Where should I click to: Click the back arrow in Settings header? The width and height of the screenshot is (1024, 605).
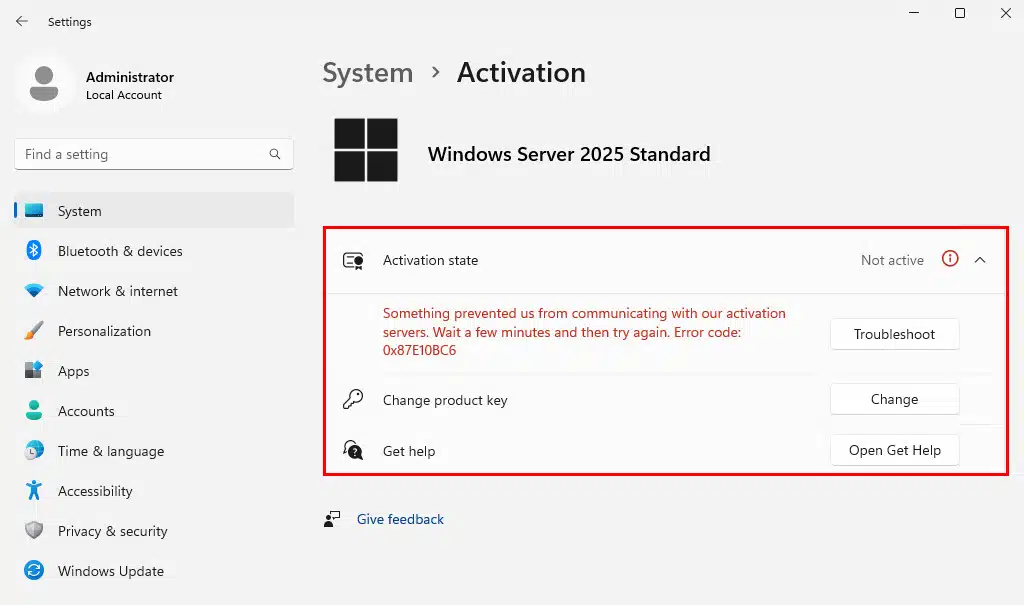click(x=22, y=21)
